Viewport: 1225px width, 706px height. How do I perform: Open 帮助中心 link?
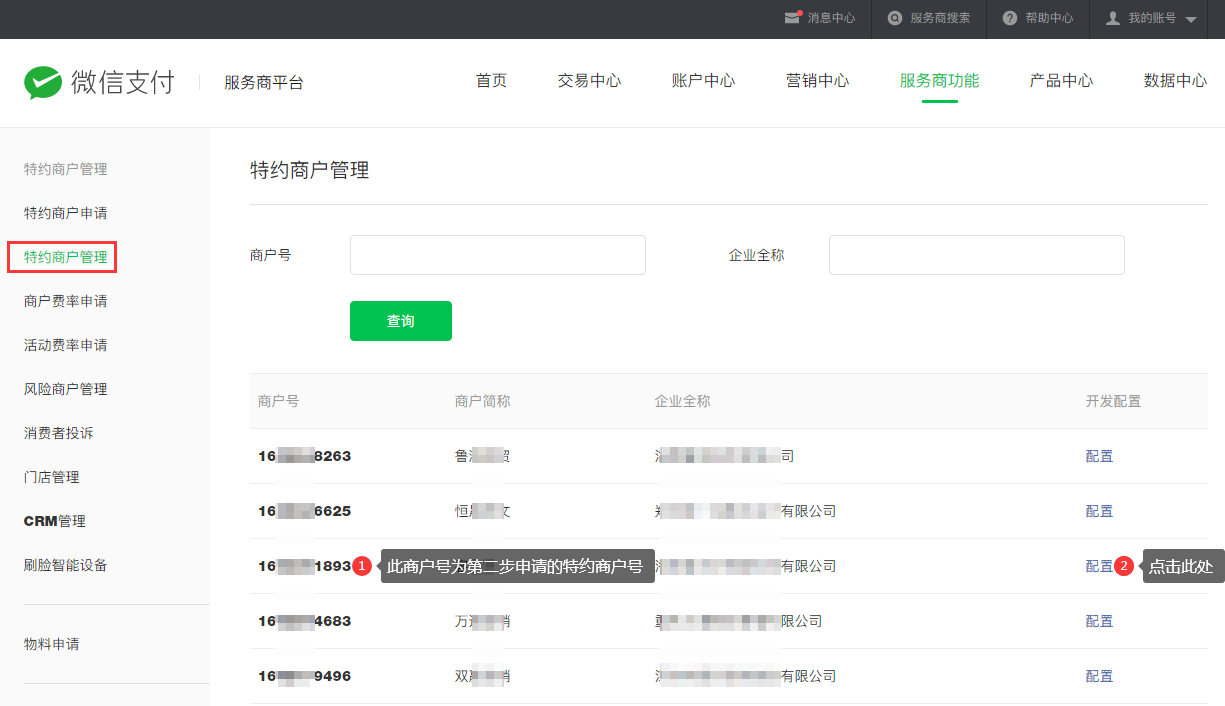click(x=1049, y=18)
